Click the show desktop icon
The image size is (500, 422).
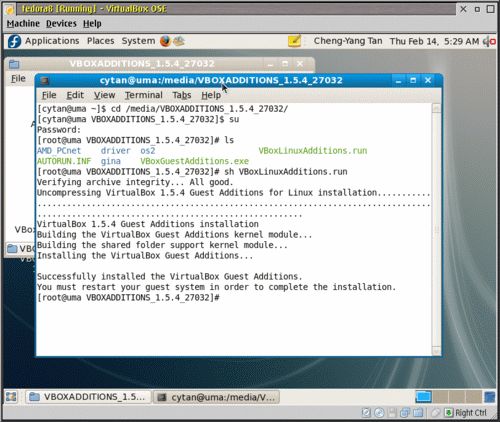[11, 397]
